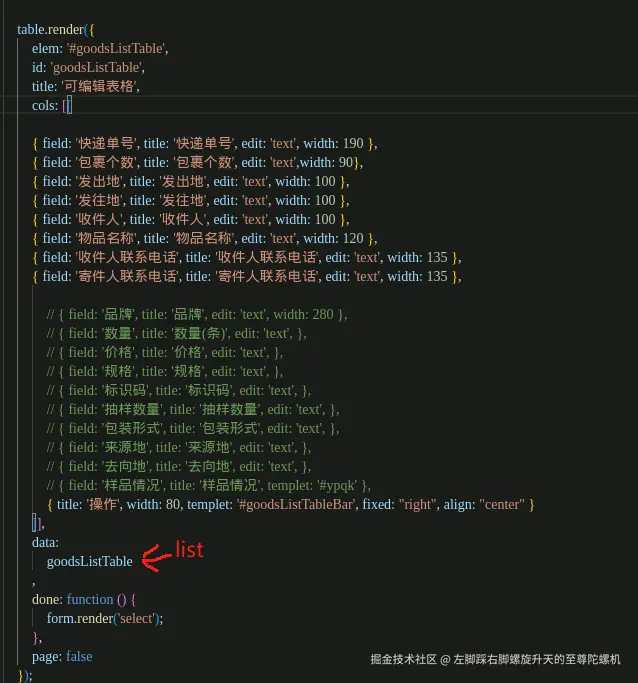Viewport: 638px width, 683px height.
Task: Place cursor on elem '#goodsListTable' line
Action: [100, 48]
